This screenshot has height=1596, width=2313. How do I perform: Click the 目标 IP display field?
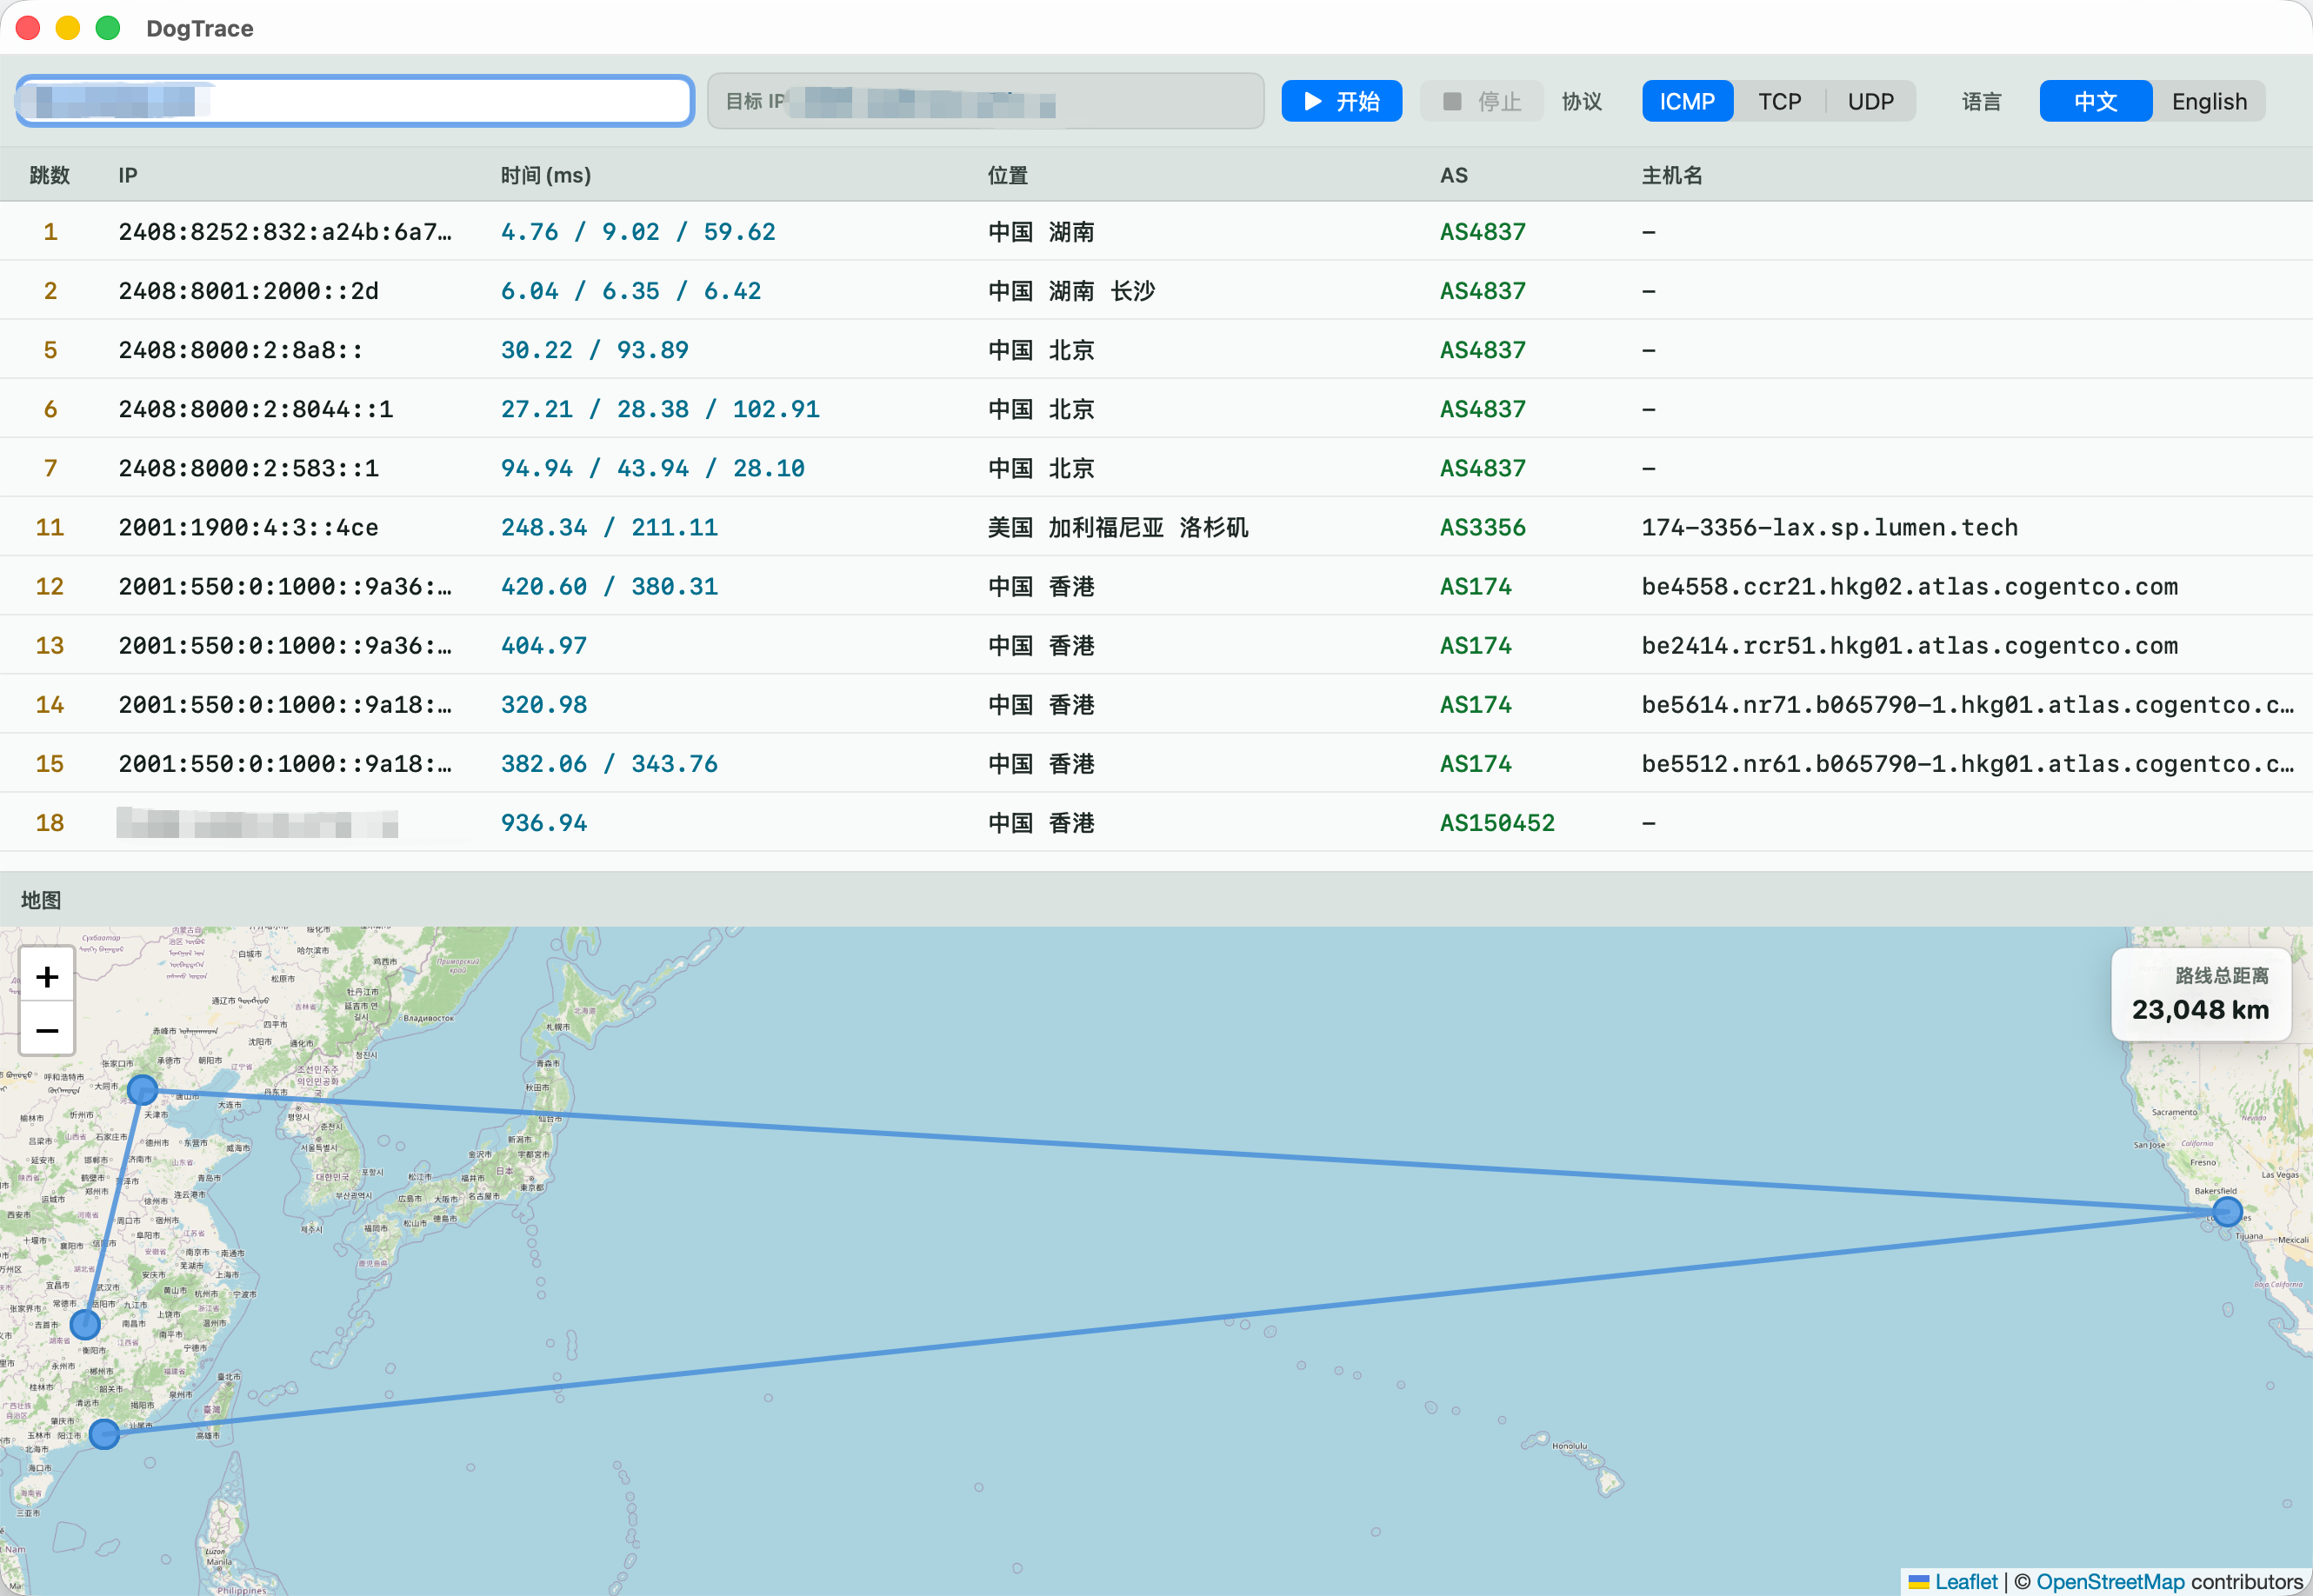985,101
